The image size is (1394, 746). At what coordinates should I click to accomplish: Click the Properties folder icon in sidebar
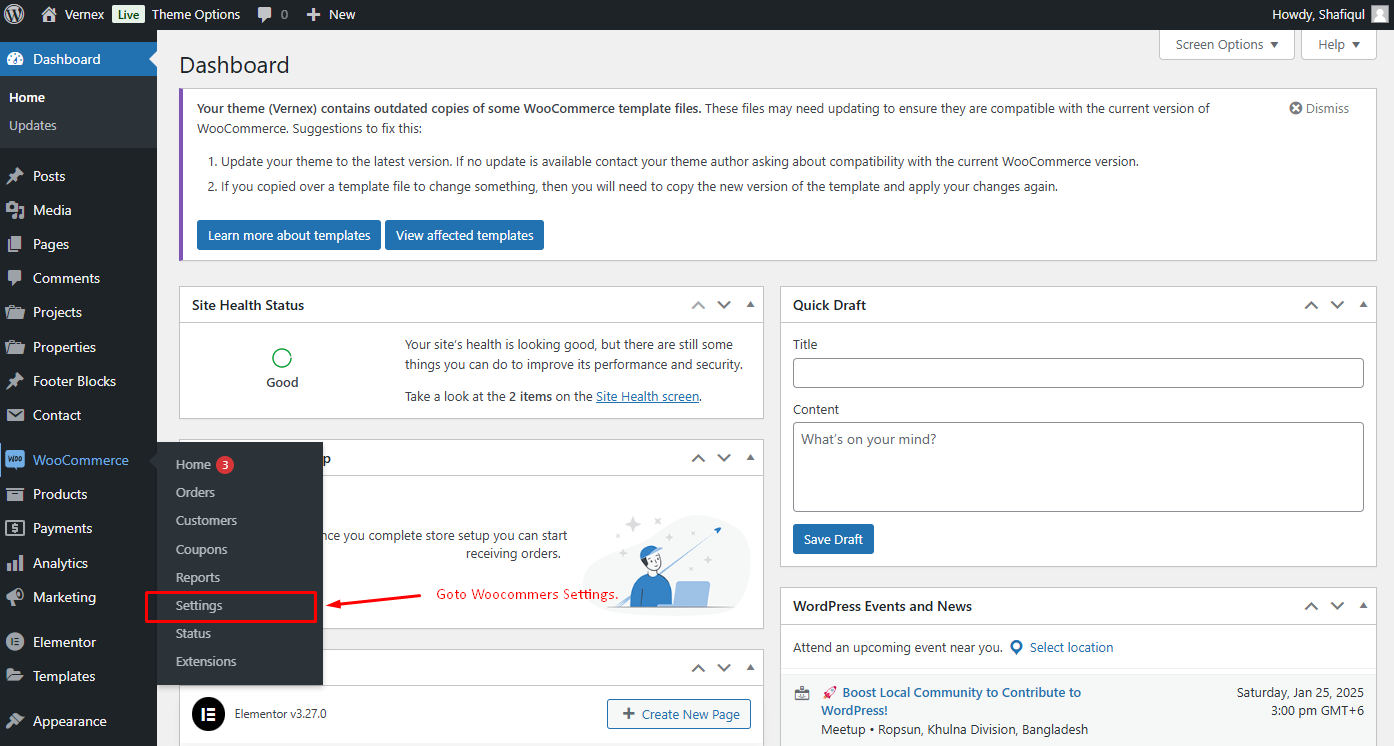point(15,347)
